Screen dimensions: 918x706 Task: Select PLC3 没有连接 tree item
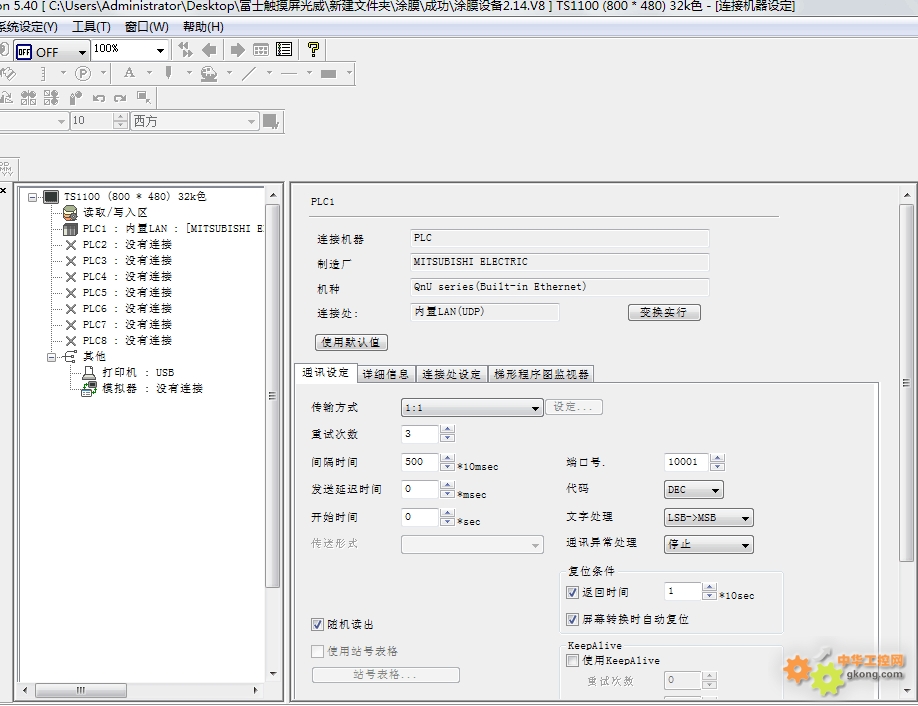[x=127, y=261]
